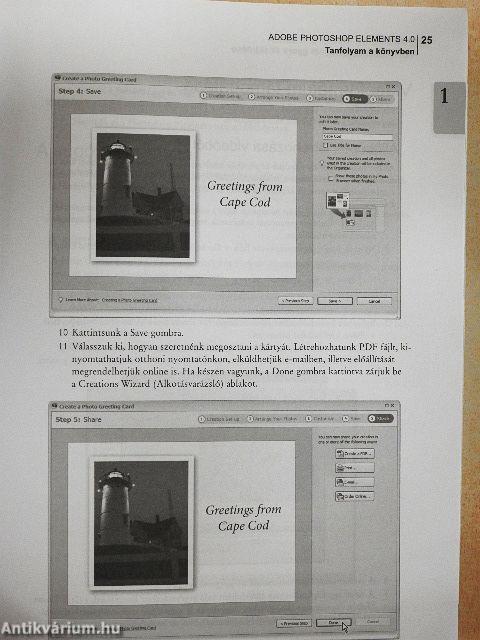Screen dimensions: 480x640
Task: Click Cancel in Step 5 Share window
Action: click(372, 622)
